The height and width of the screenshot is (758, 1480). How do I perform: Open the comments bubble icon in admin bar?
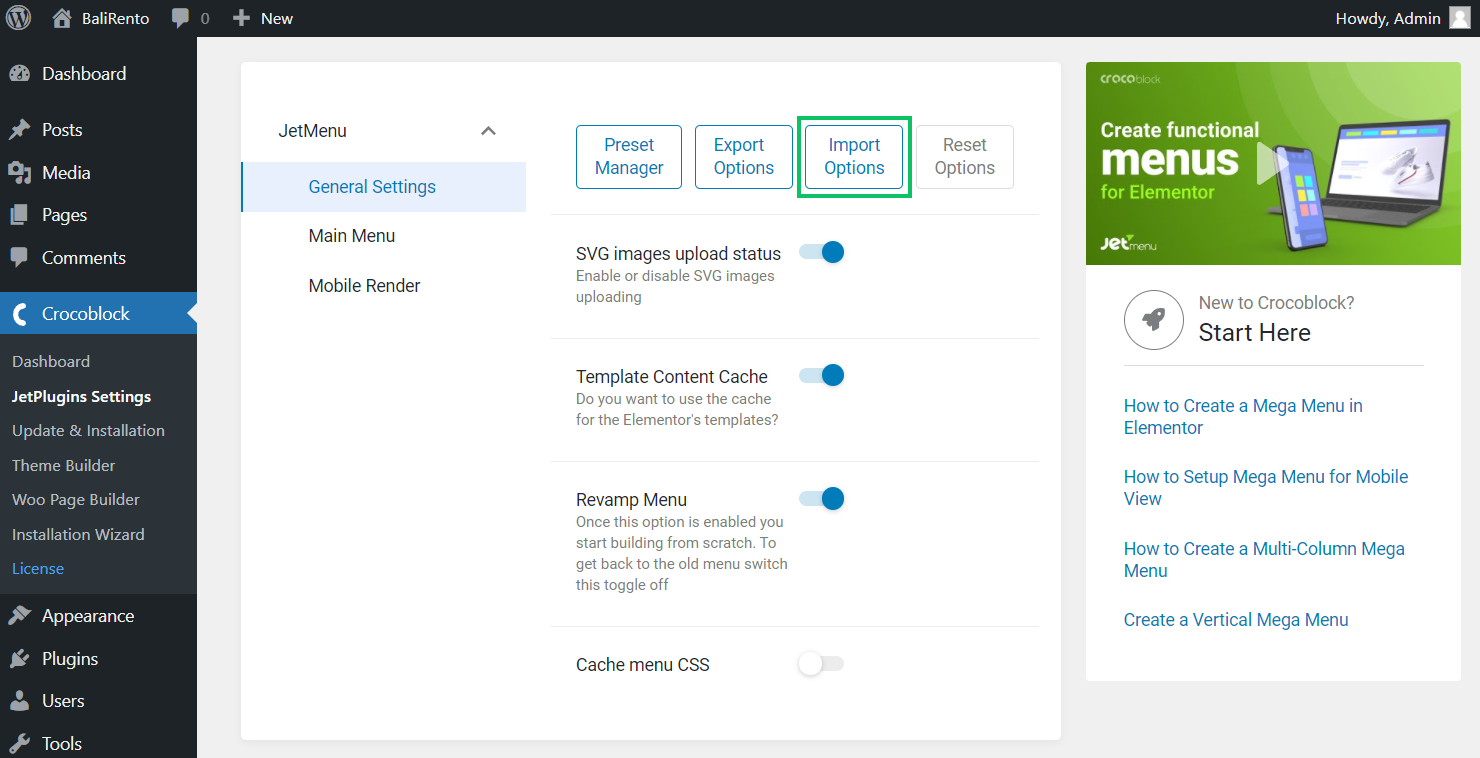click(180, 18)
